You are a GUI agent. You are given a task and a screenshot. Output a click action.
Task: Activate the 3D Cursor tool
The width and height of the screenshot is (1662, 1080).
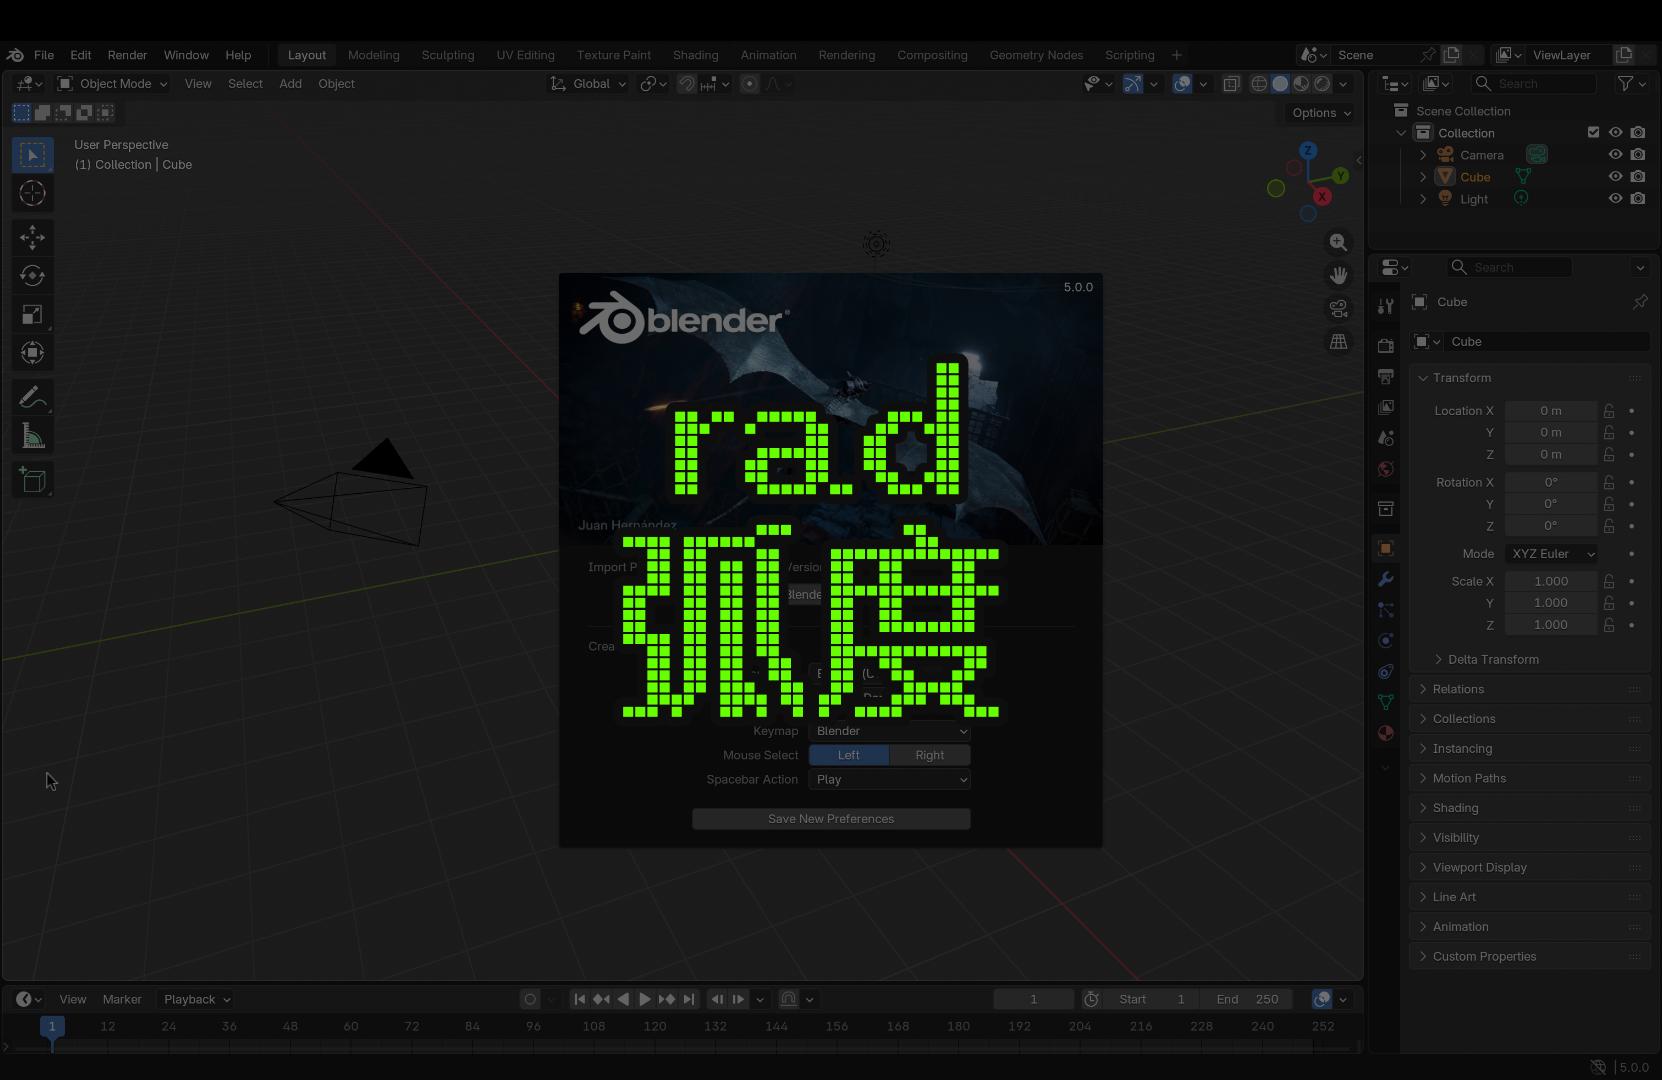pos(32,193)
